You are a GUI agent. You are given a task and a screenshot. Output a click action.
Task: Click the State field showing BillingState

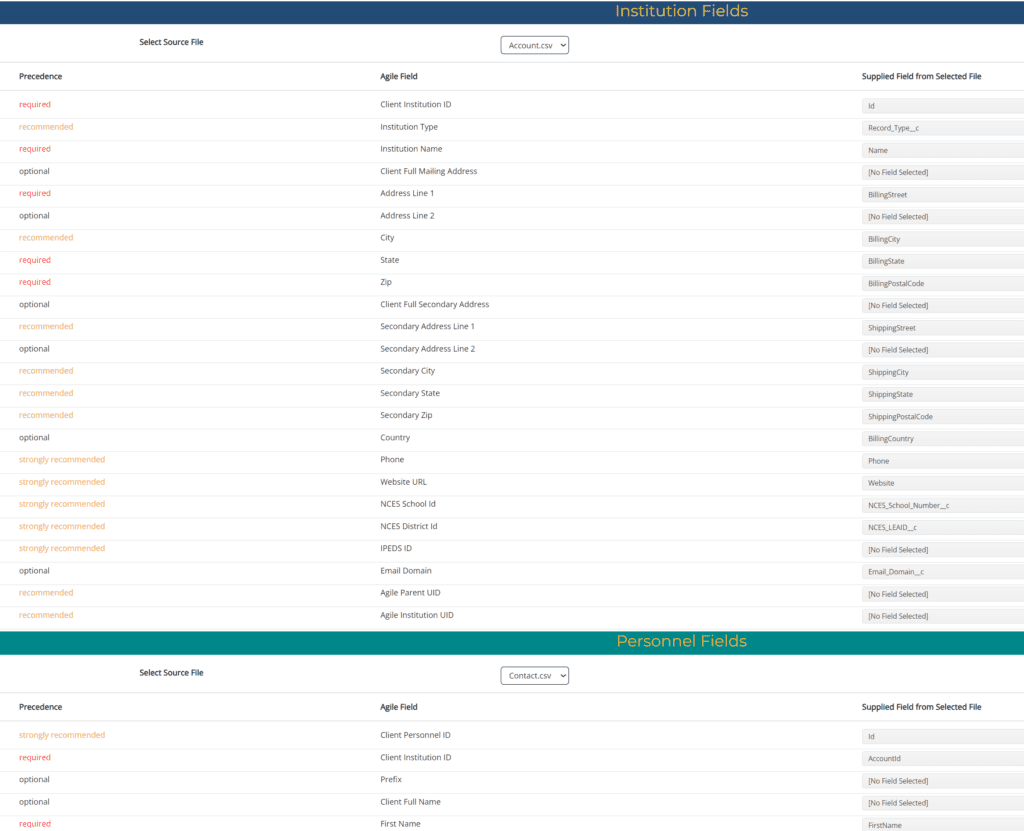pos(942,261)
